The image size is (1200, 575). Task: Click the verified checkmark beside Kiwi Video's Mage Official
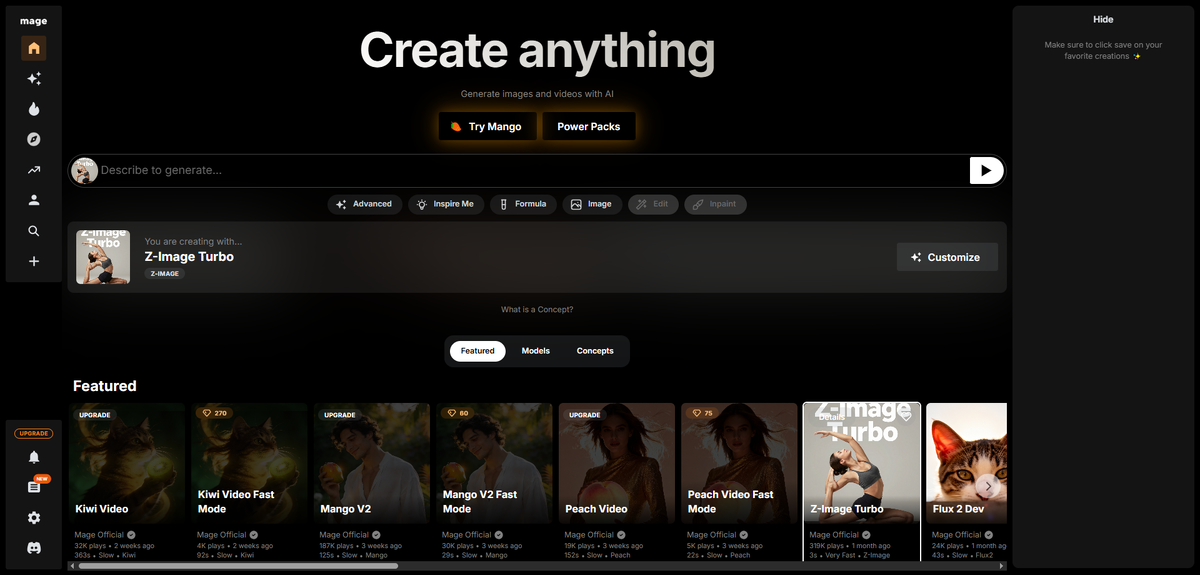coord(131,535)
